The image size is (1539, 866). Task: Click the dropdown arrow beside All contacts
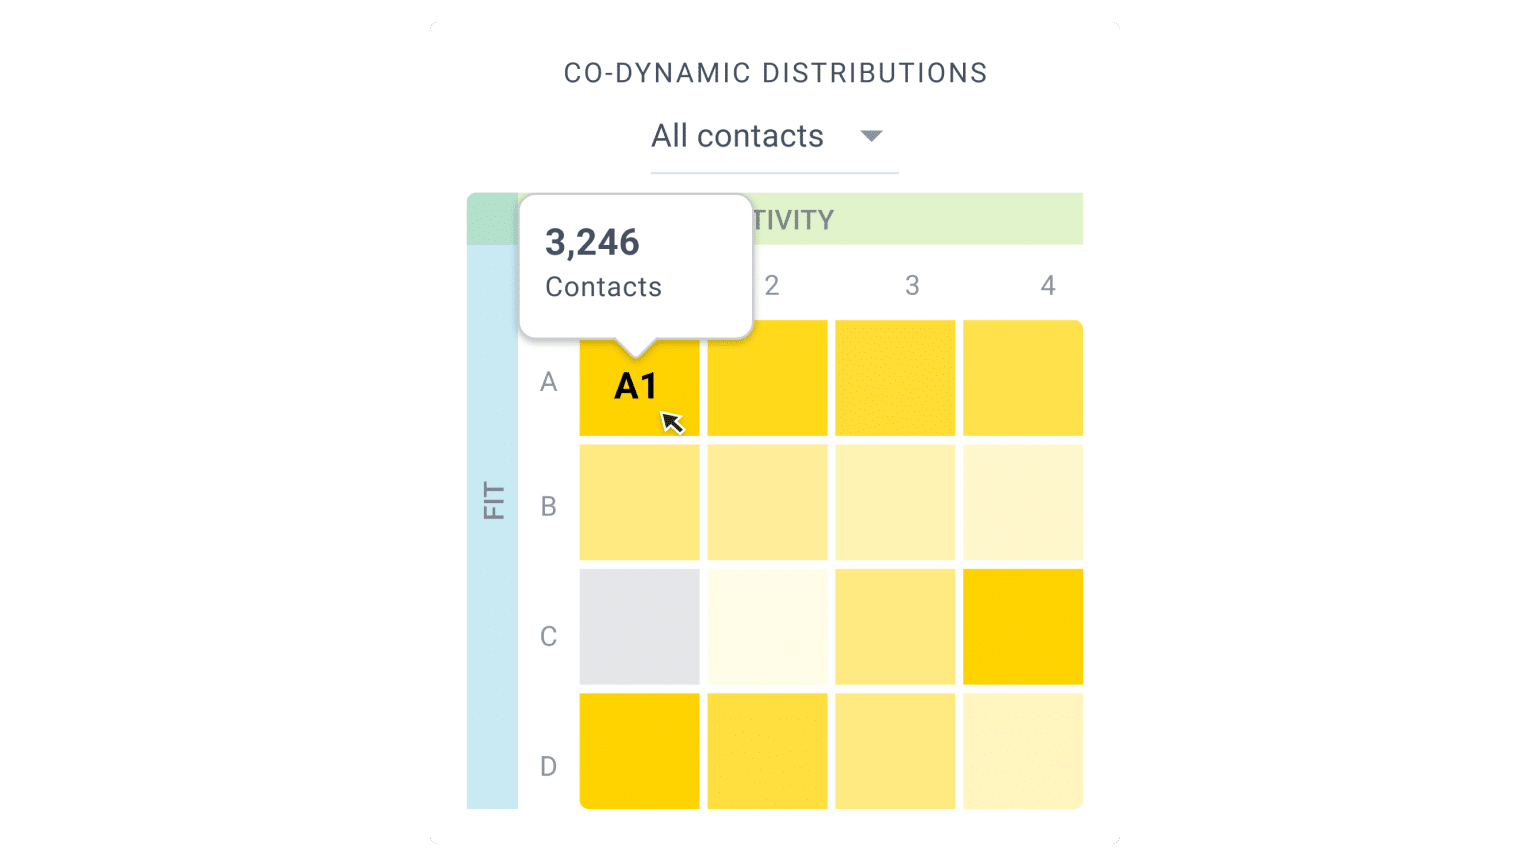[x=870, y=136]
